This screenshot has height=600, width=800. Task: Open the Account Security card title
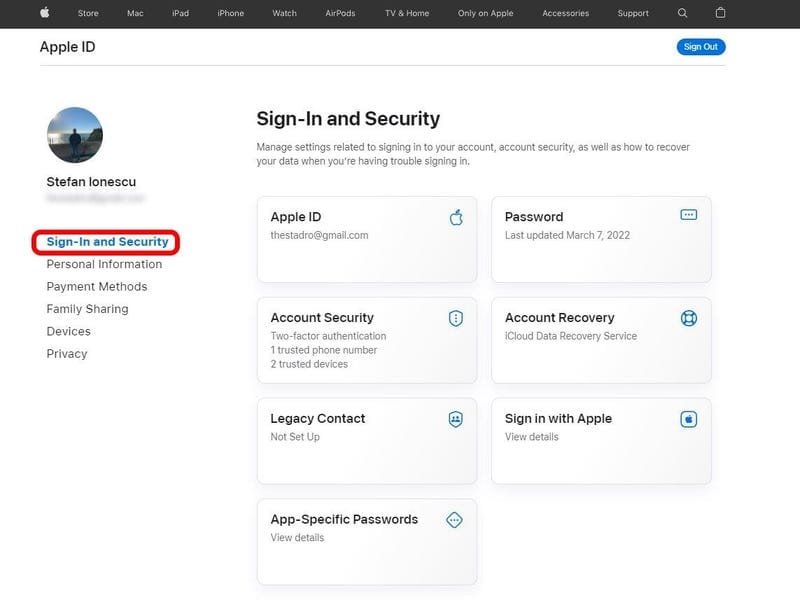tap(322, 318)
